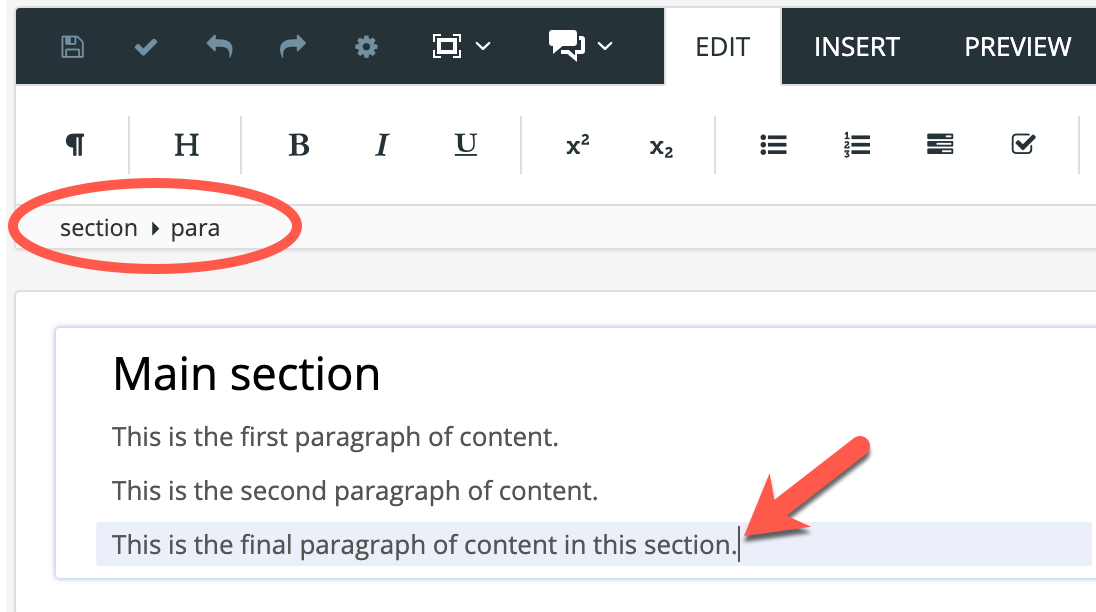
Task: Select the section breadcrumb item
Action: 98,227
